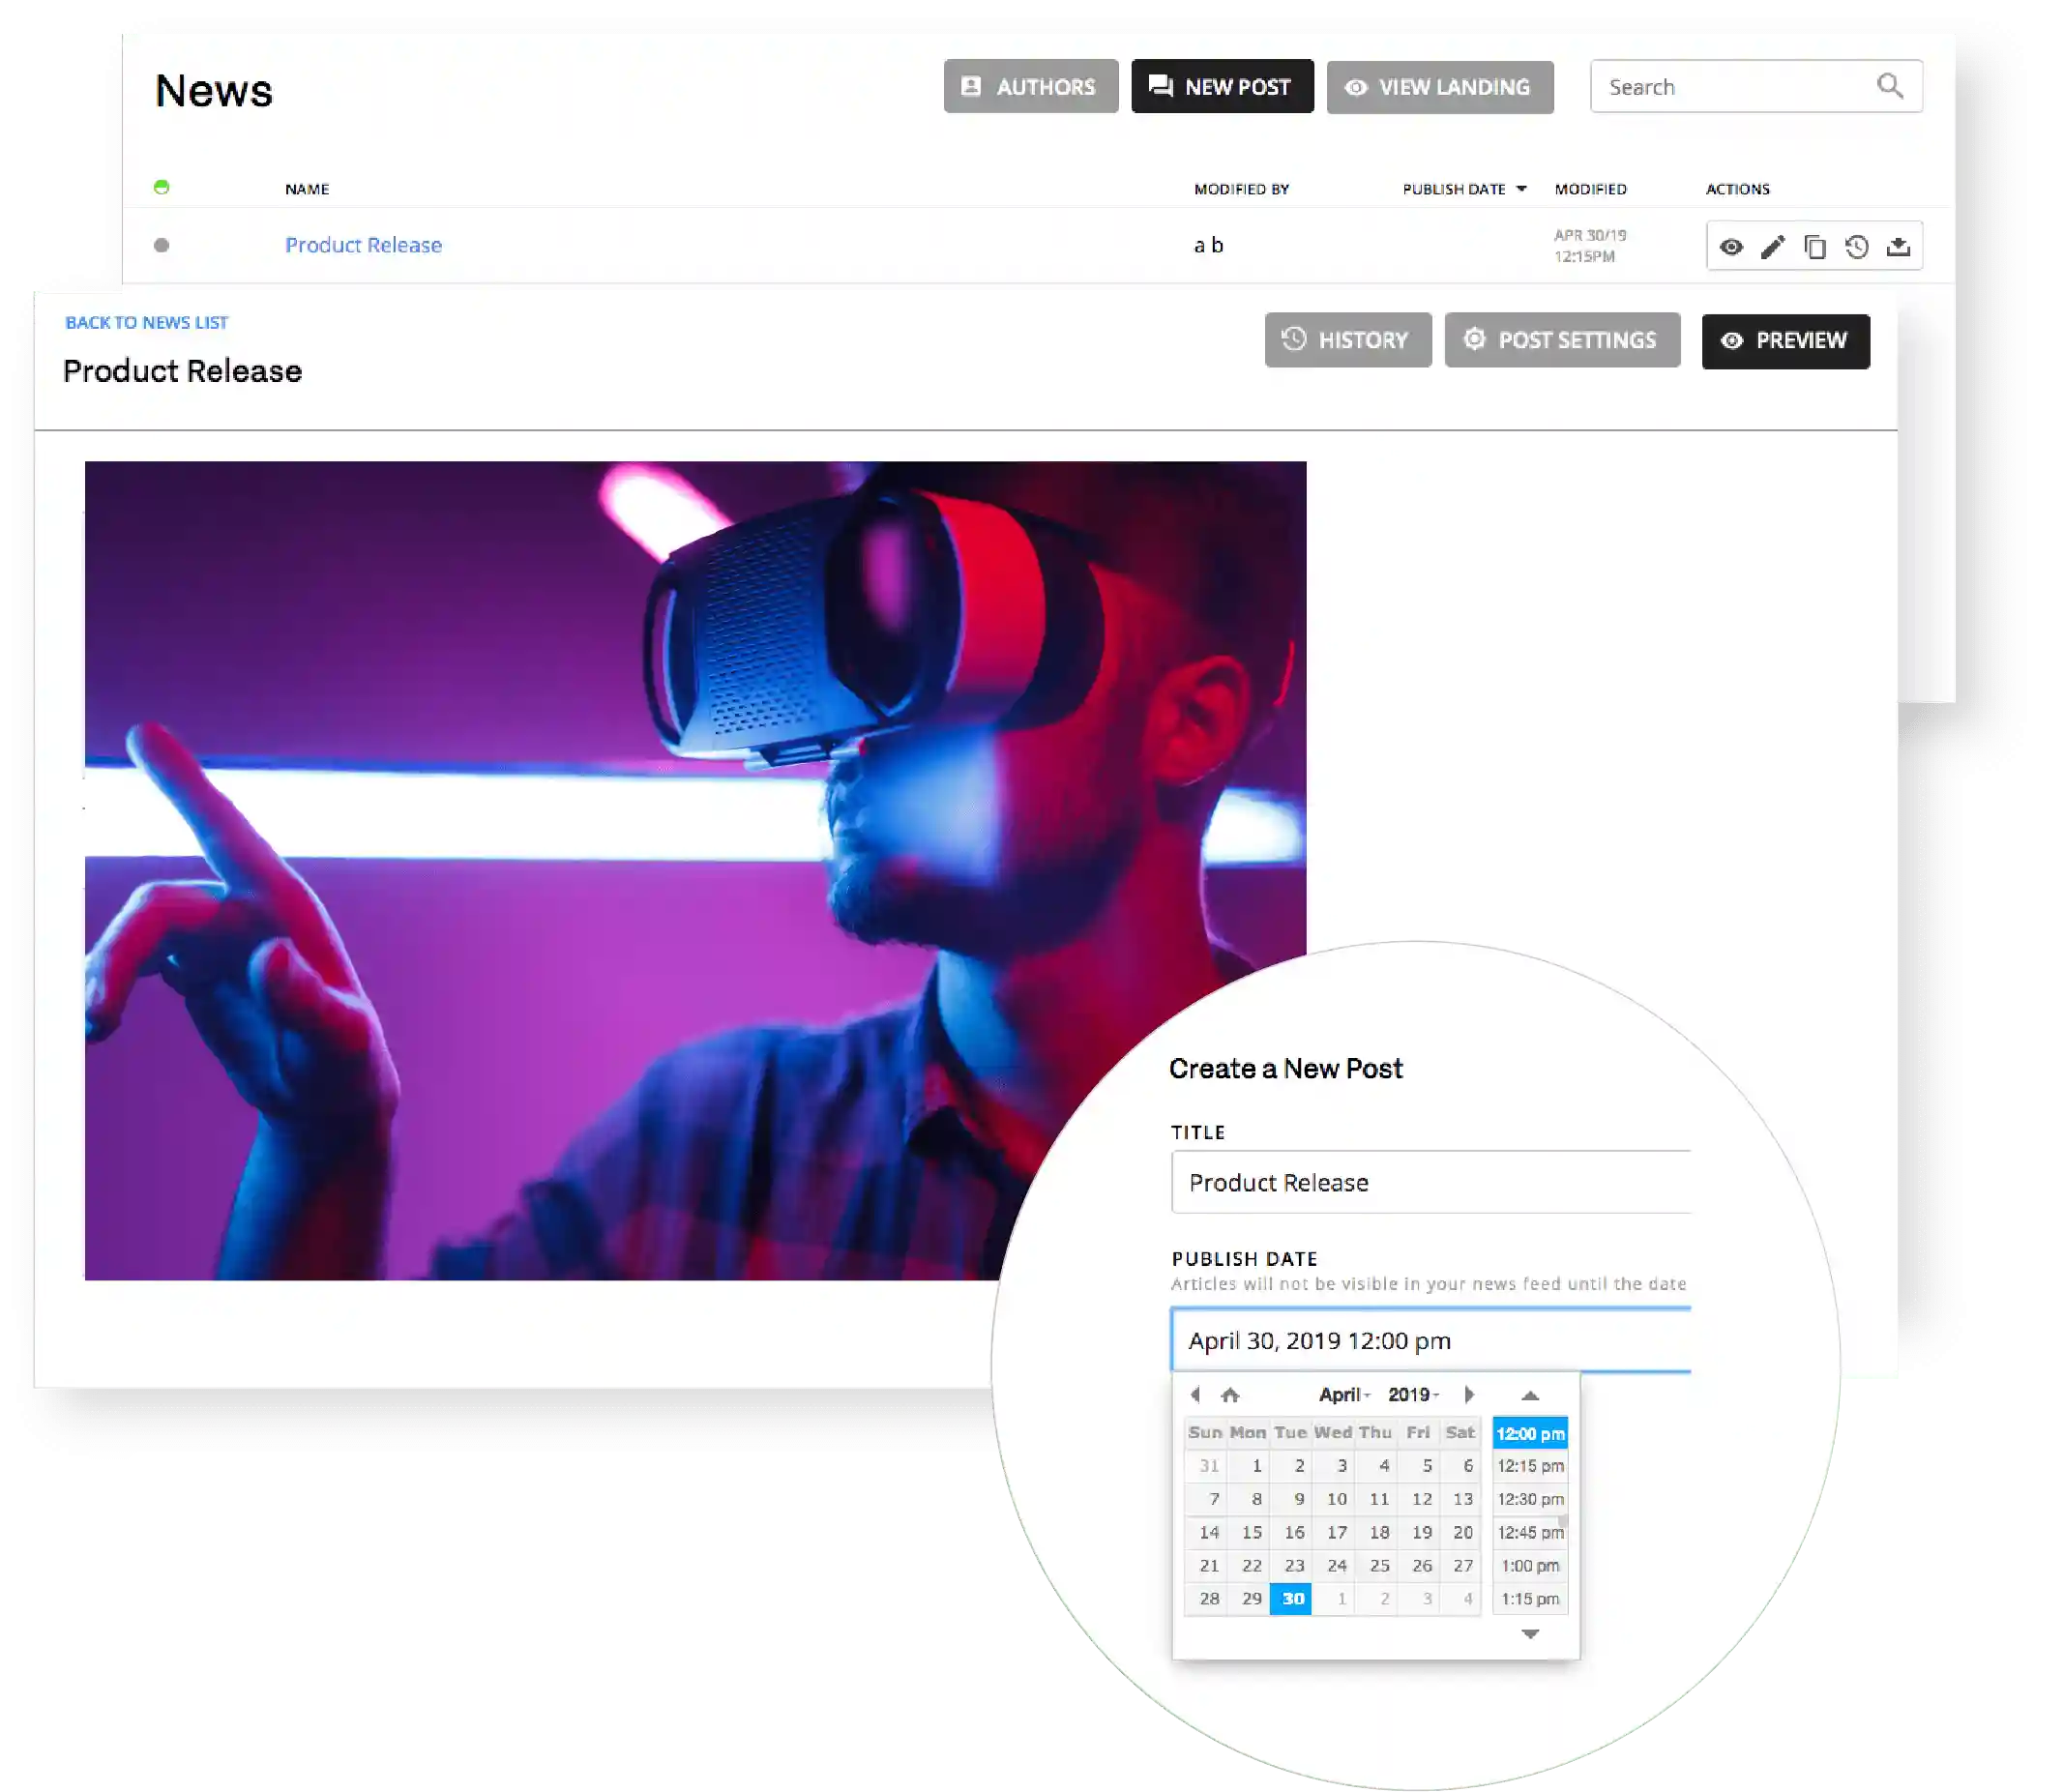Click the search magnifier icon
2064x1792 pixels.
click(x=1889, y=86)
